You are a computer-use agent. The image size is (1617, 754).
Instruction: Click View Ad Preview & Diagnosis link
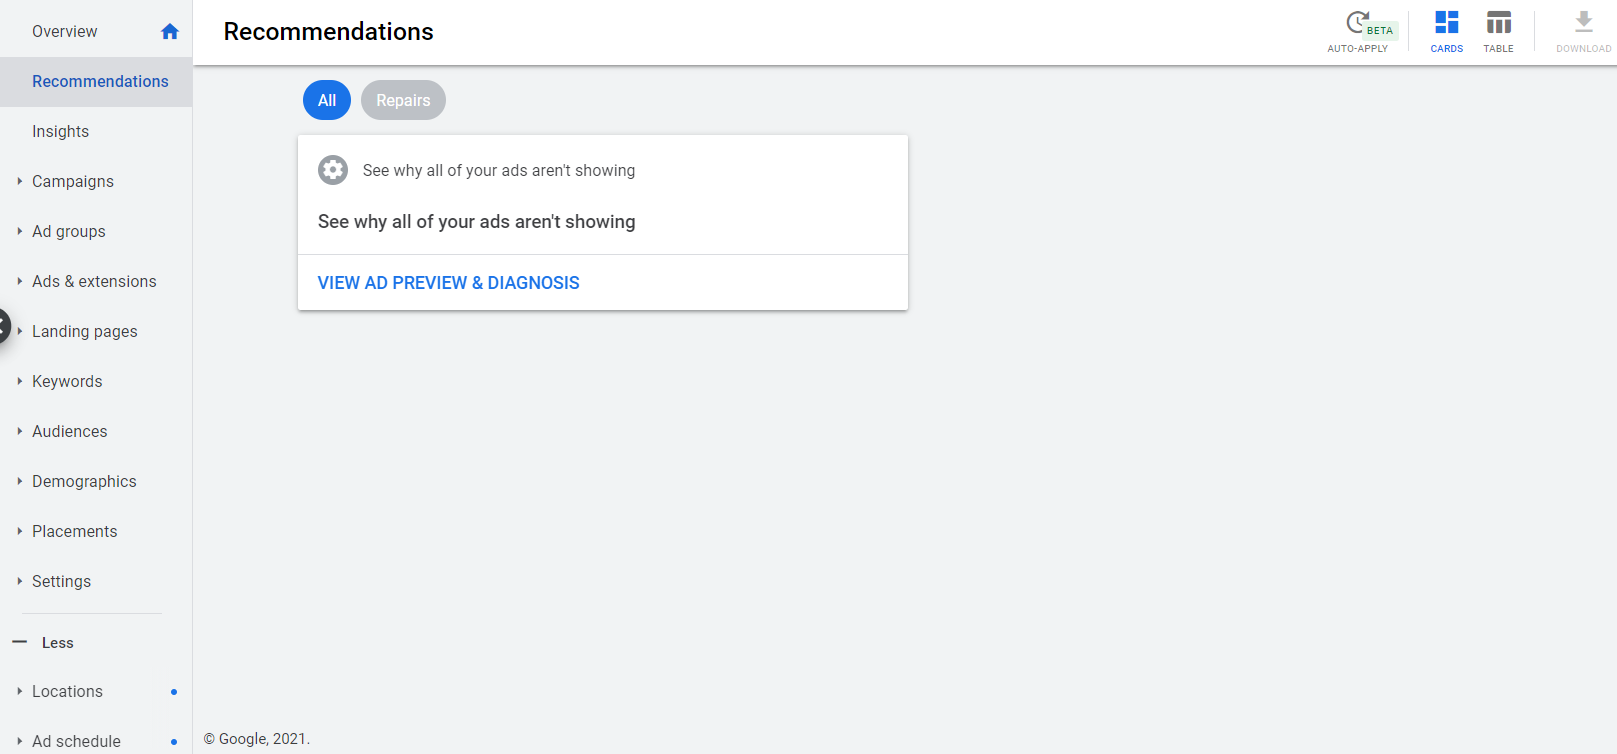click(x=448, y=283)
